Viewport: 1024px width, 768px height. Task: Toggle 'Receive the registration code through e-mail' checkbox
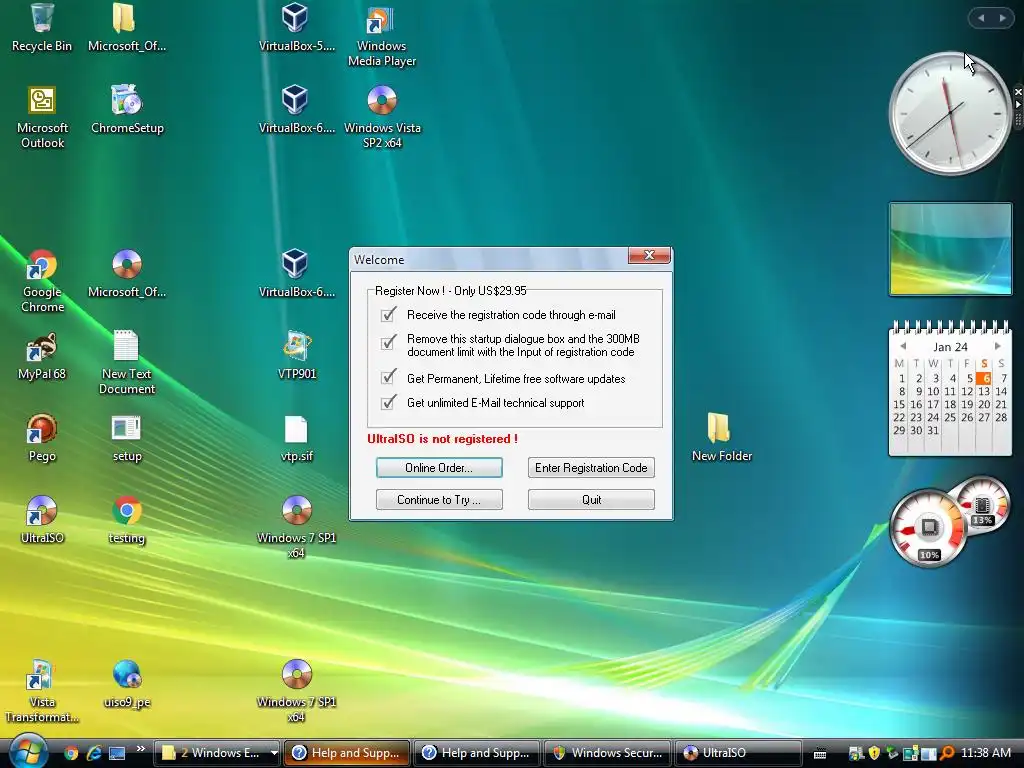388,315
